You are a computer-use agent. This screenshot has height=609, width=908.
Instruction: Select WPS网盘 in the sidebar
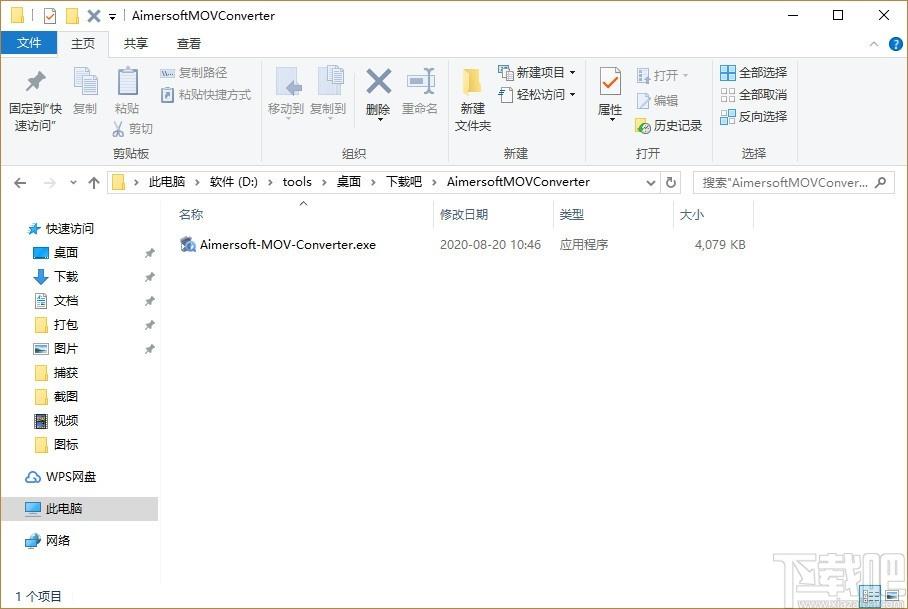(61, 477)
